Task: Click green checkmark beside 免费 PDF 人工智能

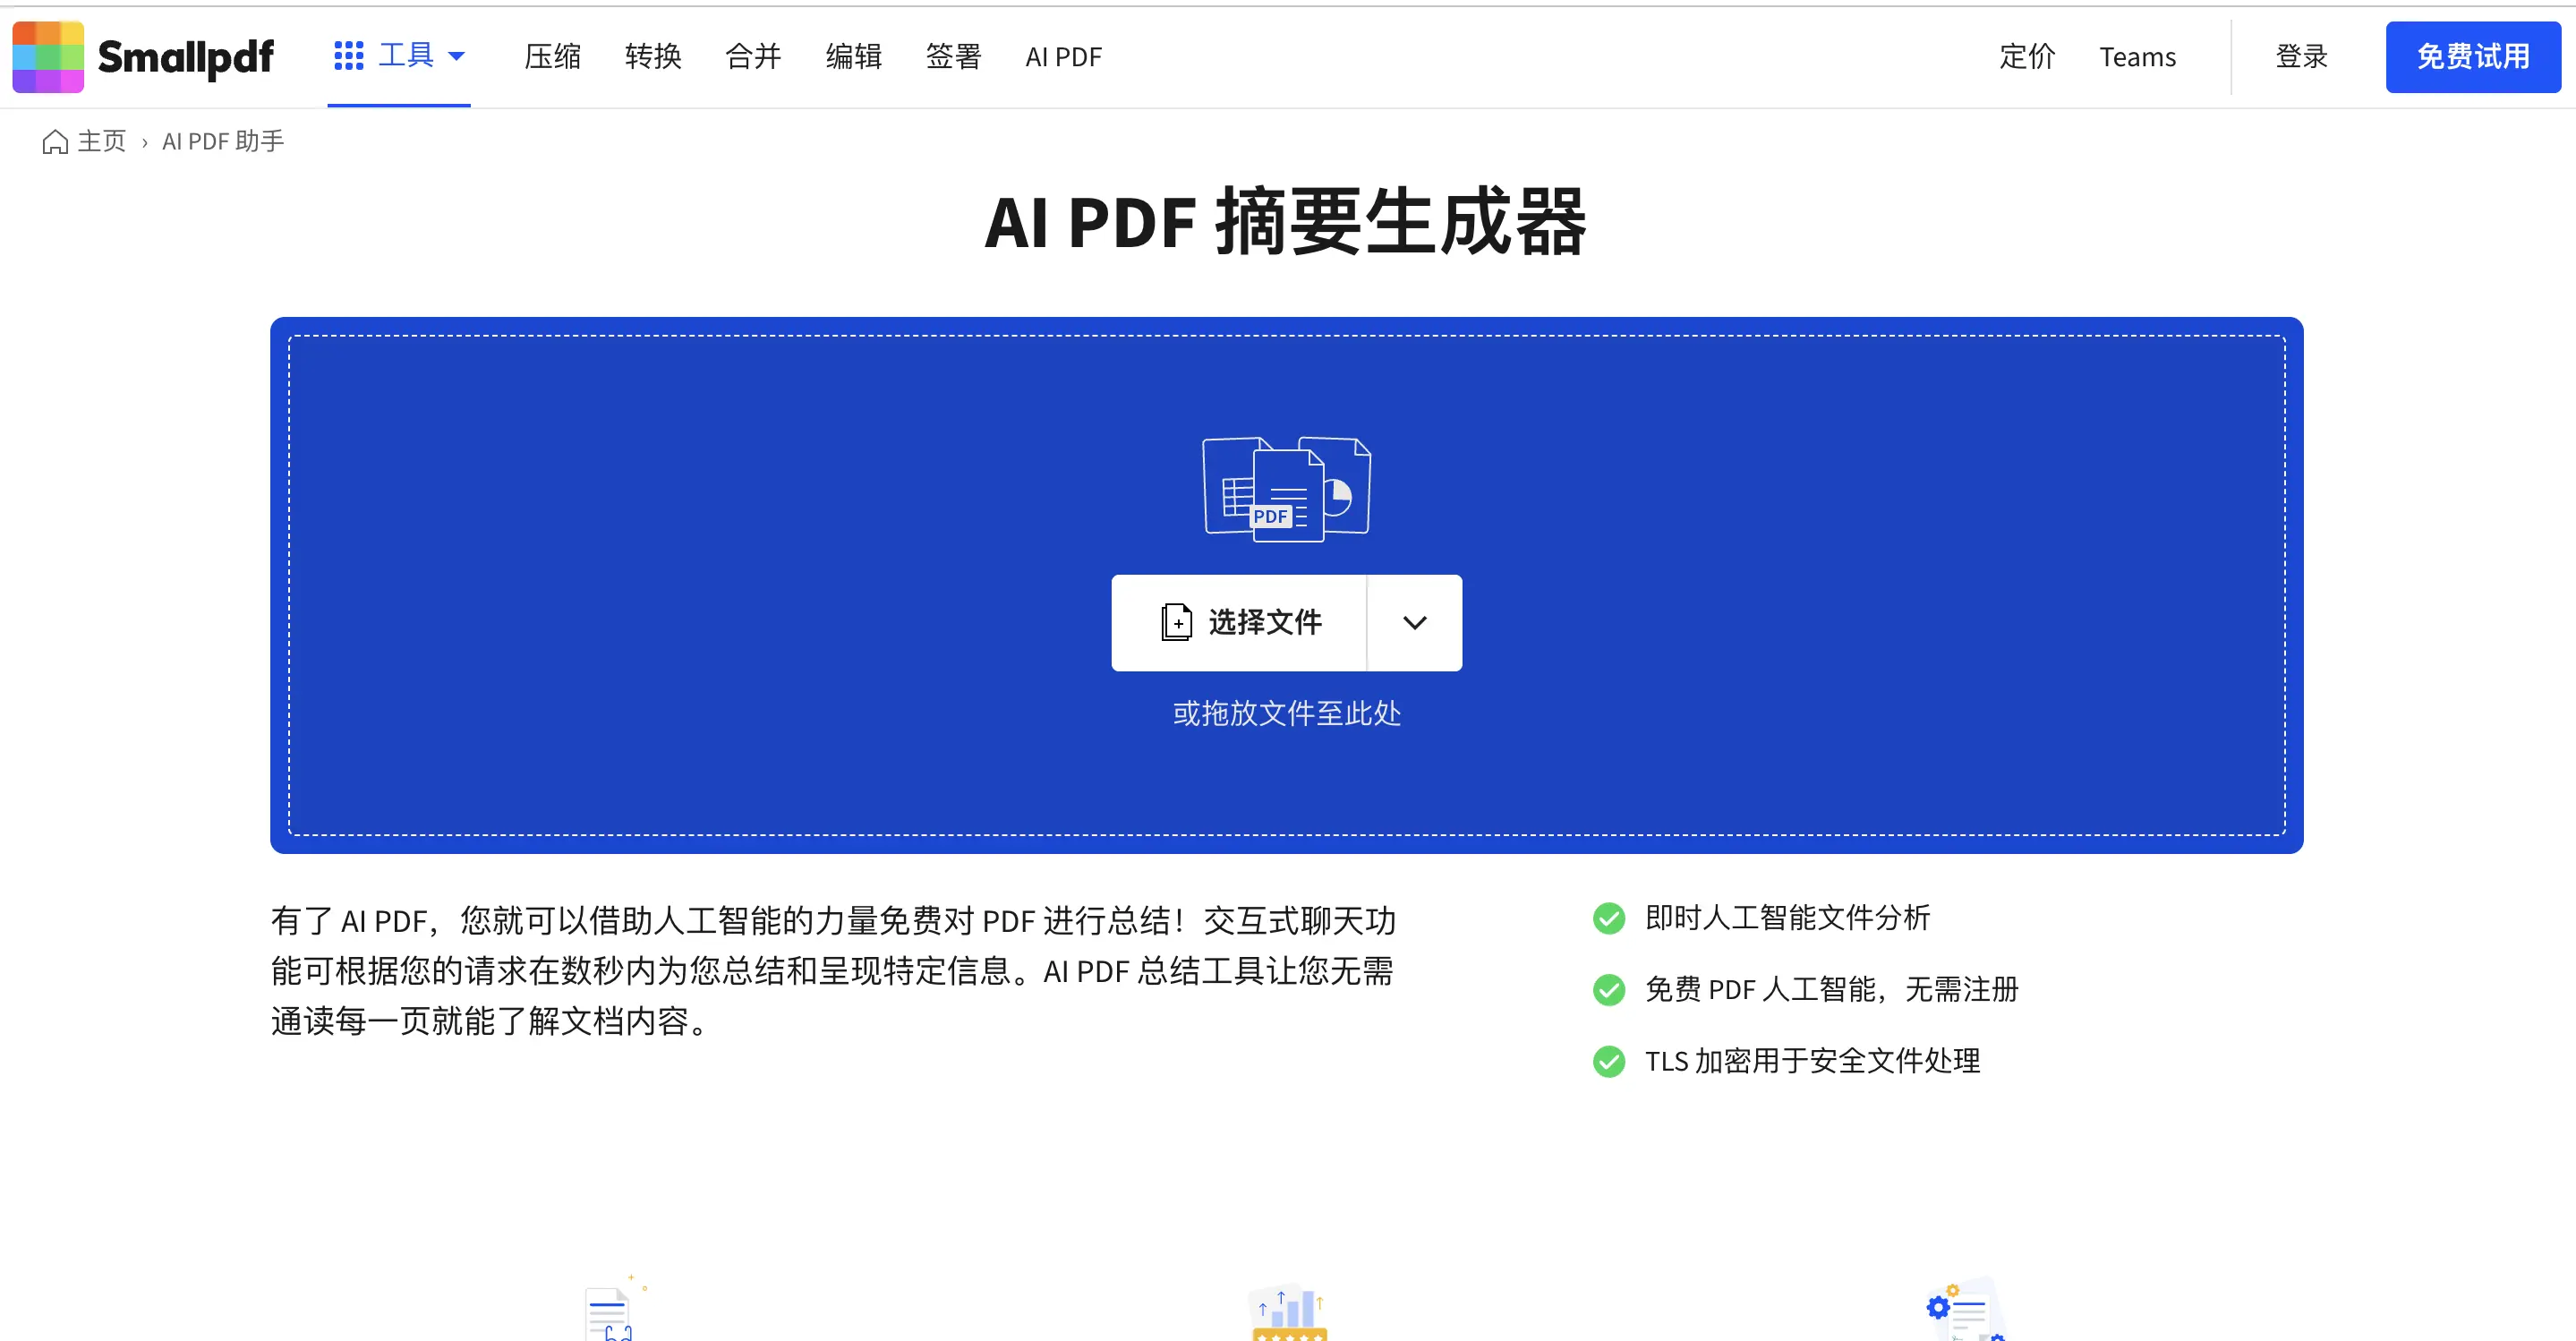Action: coord(1608,989)
